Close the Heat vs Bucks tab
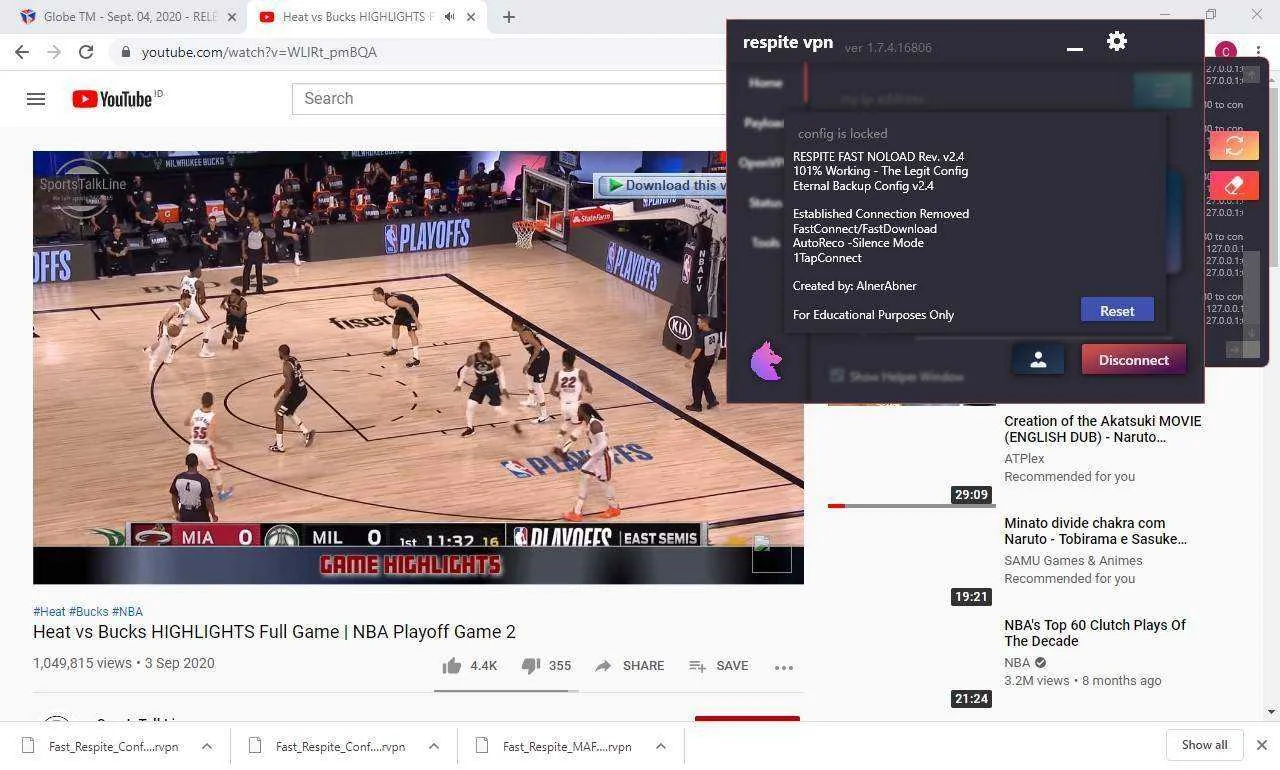This screenshot has width=1280, height=770. point(471,17)
